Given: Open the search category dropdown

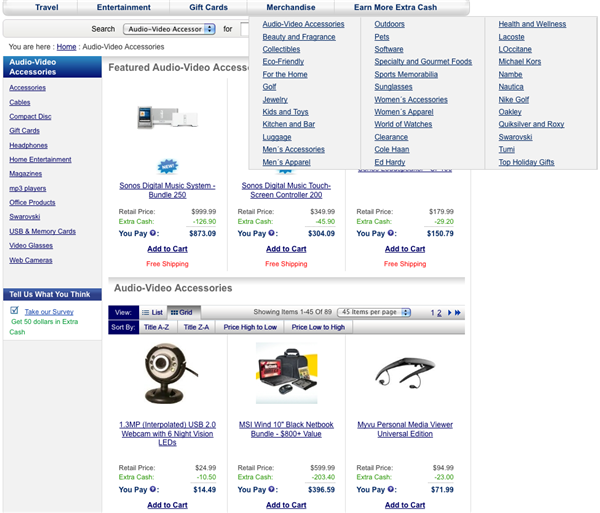Looking at the screenshot, I should pyautogui.click(x=169, y=29).
